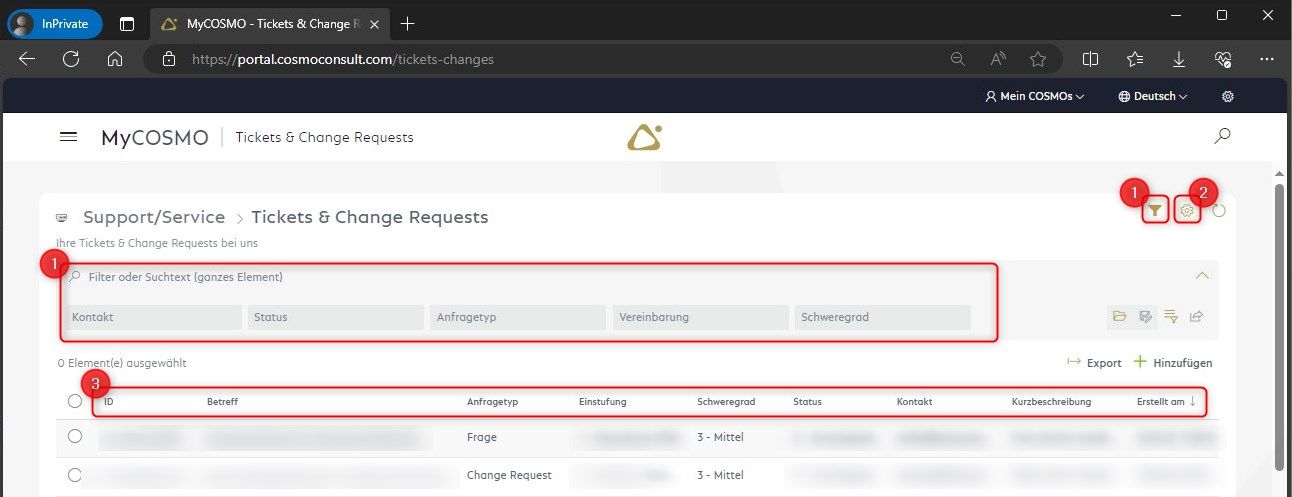Open browser menu three dots
This screenshot has height=497, width=1292.
(x=1265, y=59)
